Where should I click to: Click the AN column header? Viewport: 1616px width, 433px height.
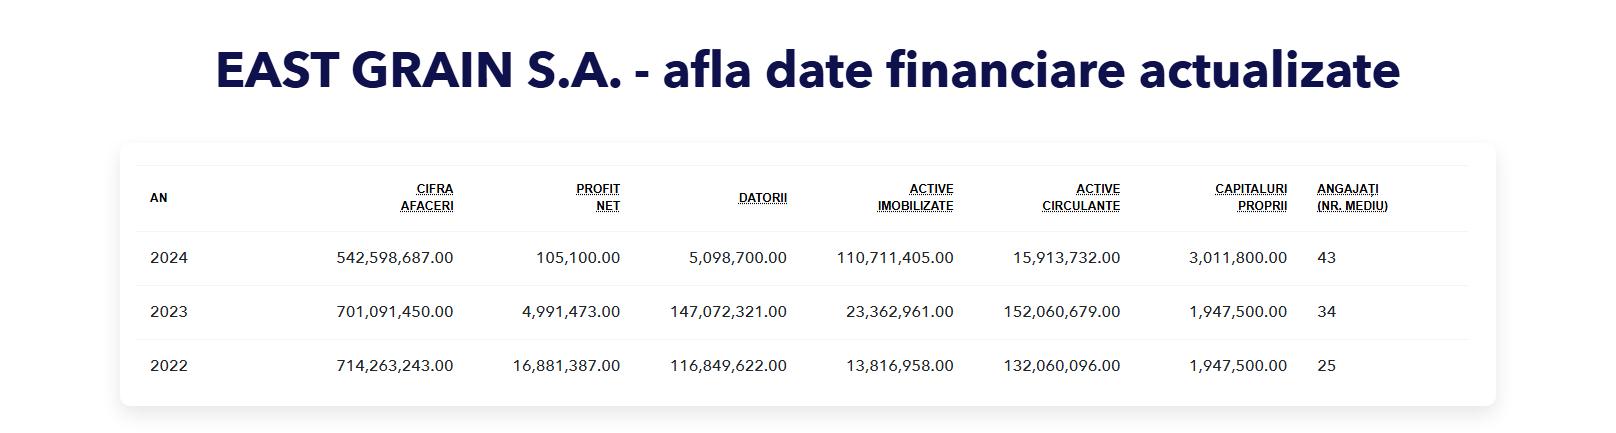pos(159,198)
